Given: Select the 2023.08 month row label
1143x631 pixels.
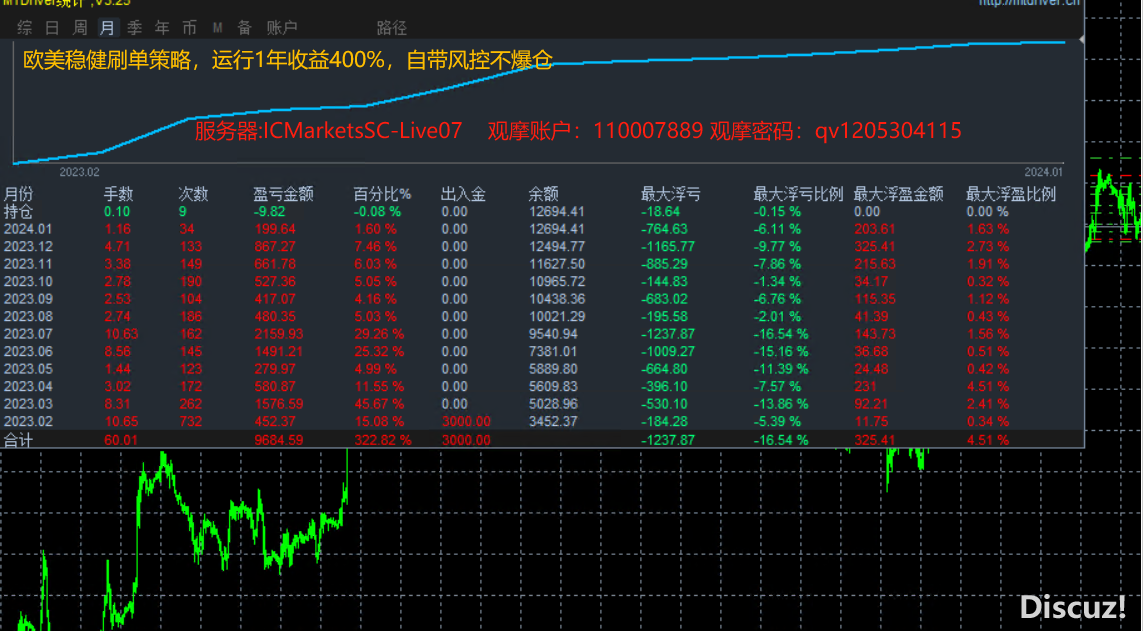Looking at the screenshot, I should pyautogui.click(x=28, y=316).
